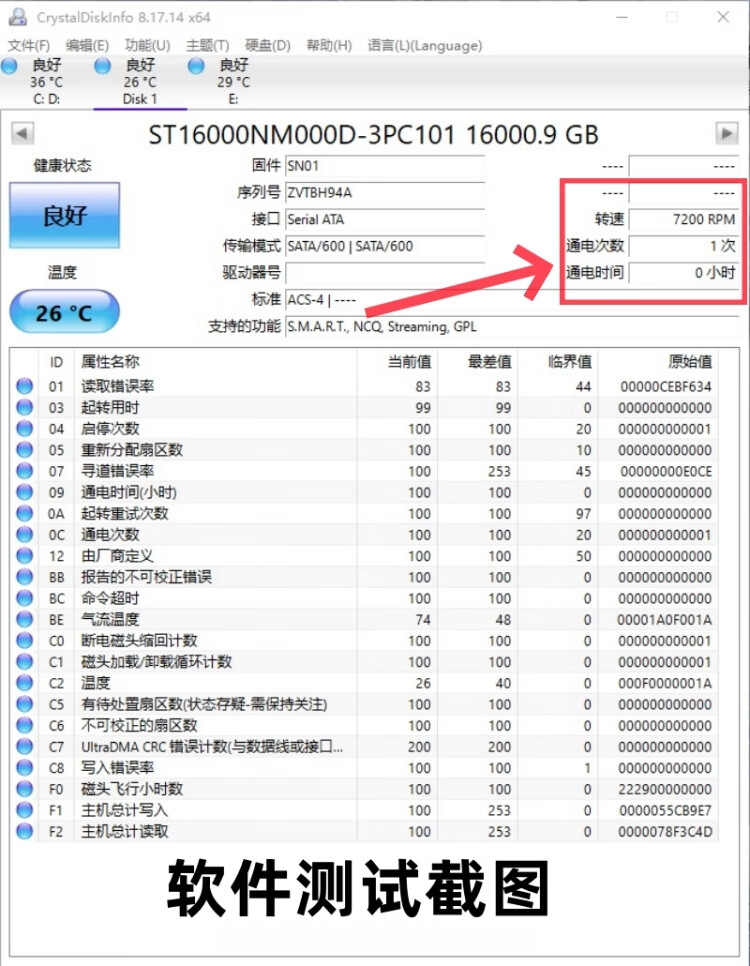750x966 pixels.
Task: Select raw value 0000078F3C4D
Action: (x=664, y=832)
